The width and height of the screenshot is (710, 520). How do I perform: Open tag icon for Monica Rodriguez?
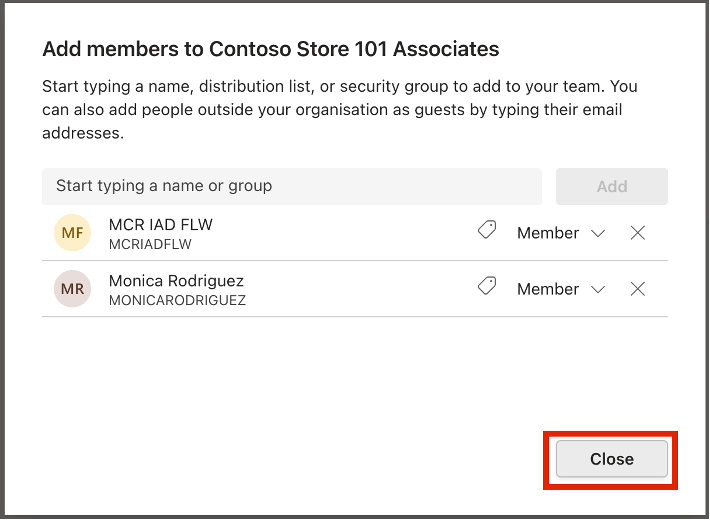tap(487, 286)
